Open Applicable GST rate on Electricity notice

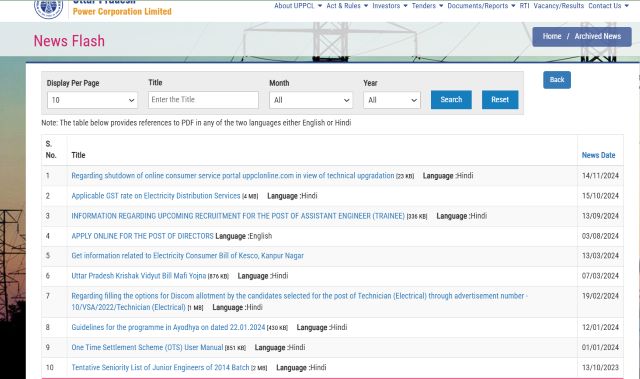[156, 196]
